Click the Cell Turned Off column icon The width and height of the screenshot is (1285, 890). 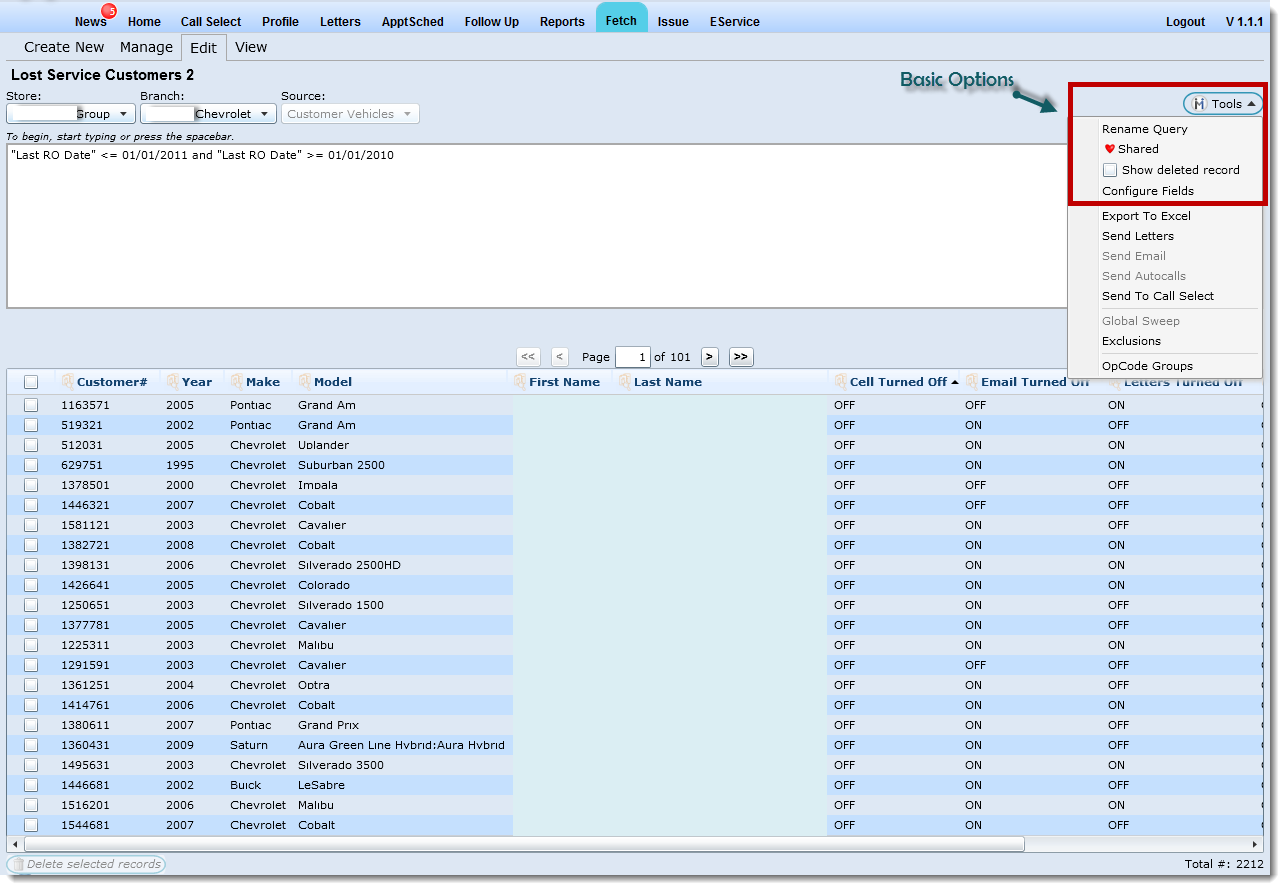841,382
